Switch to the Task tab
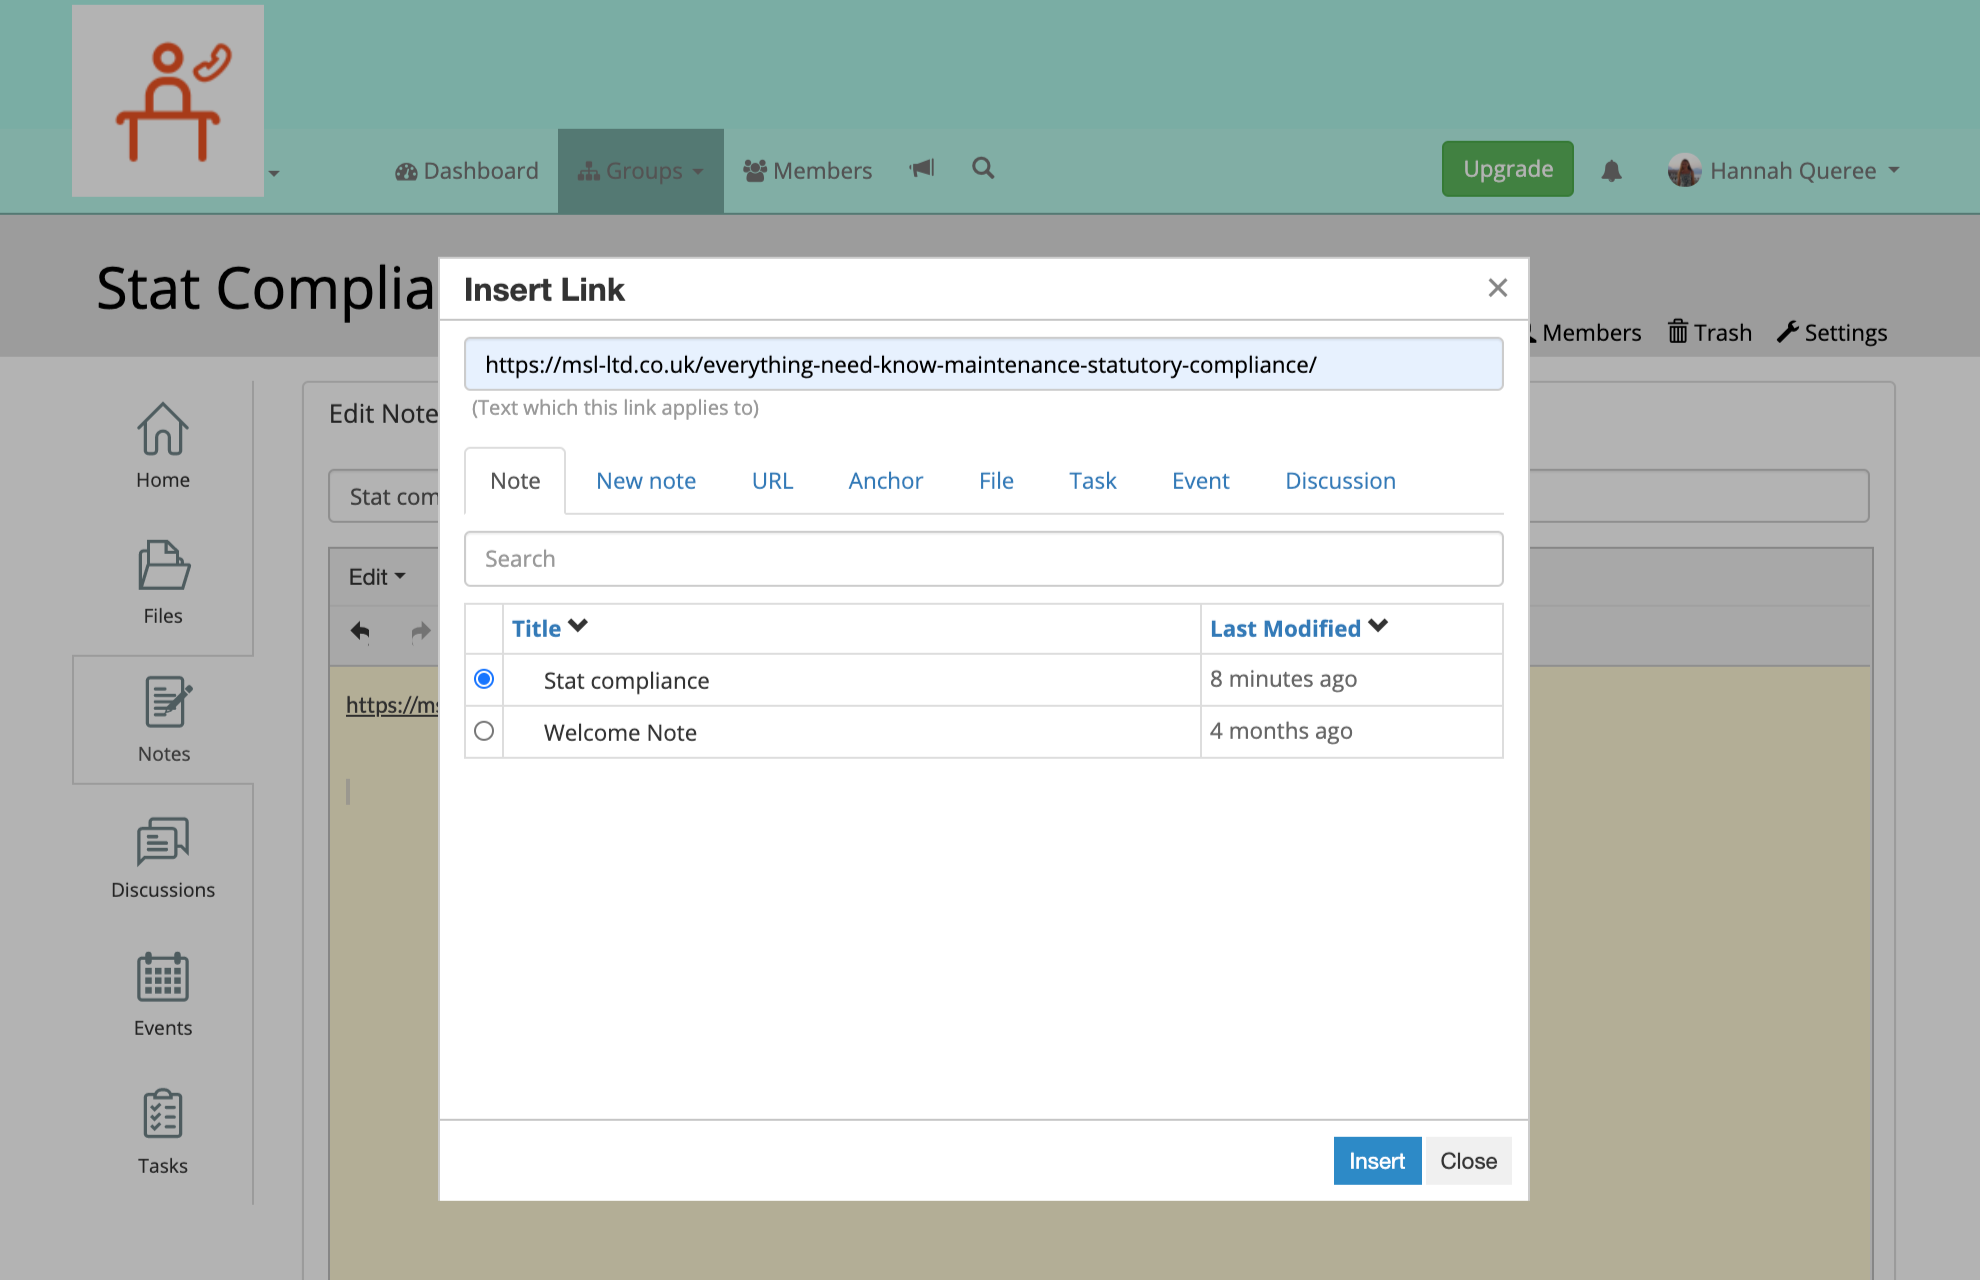The width and height of the screenshot is (1980, 1280). tap(1092, 481)
